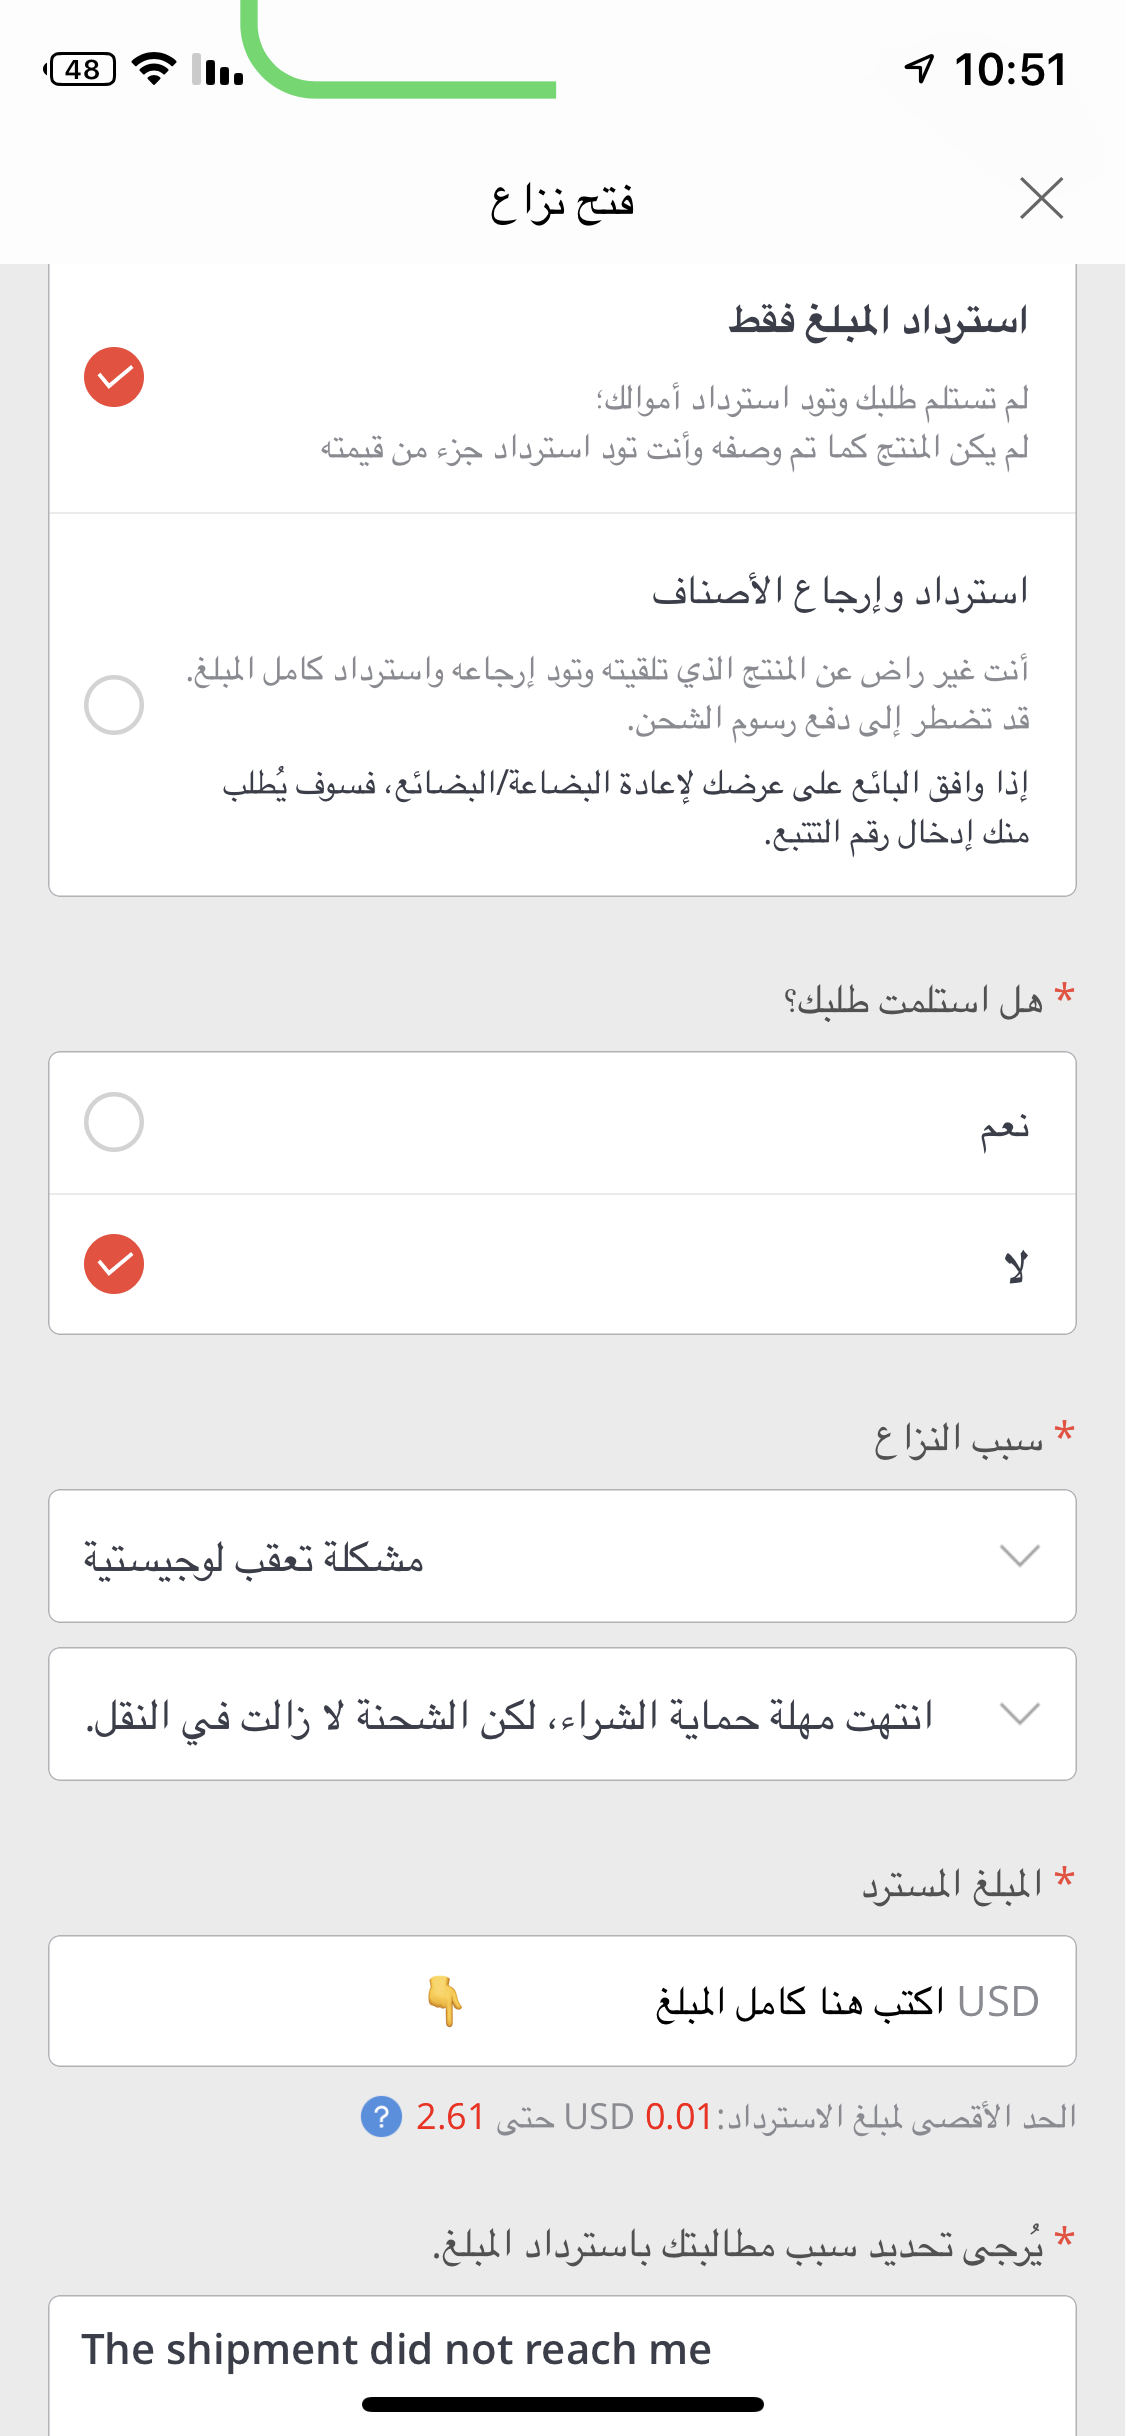This screenshot has width=1125, height=2436.
Task: Tap the Wi-Fi status icon
Action: pyautogui.click(x=154, y=69)
